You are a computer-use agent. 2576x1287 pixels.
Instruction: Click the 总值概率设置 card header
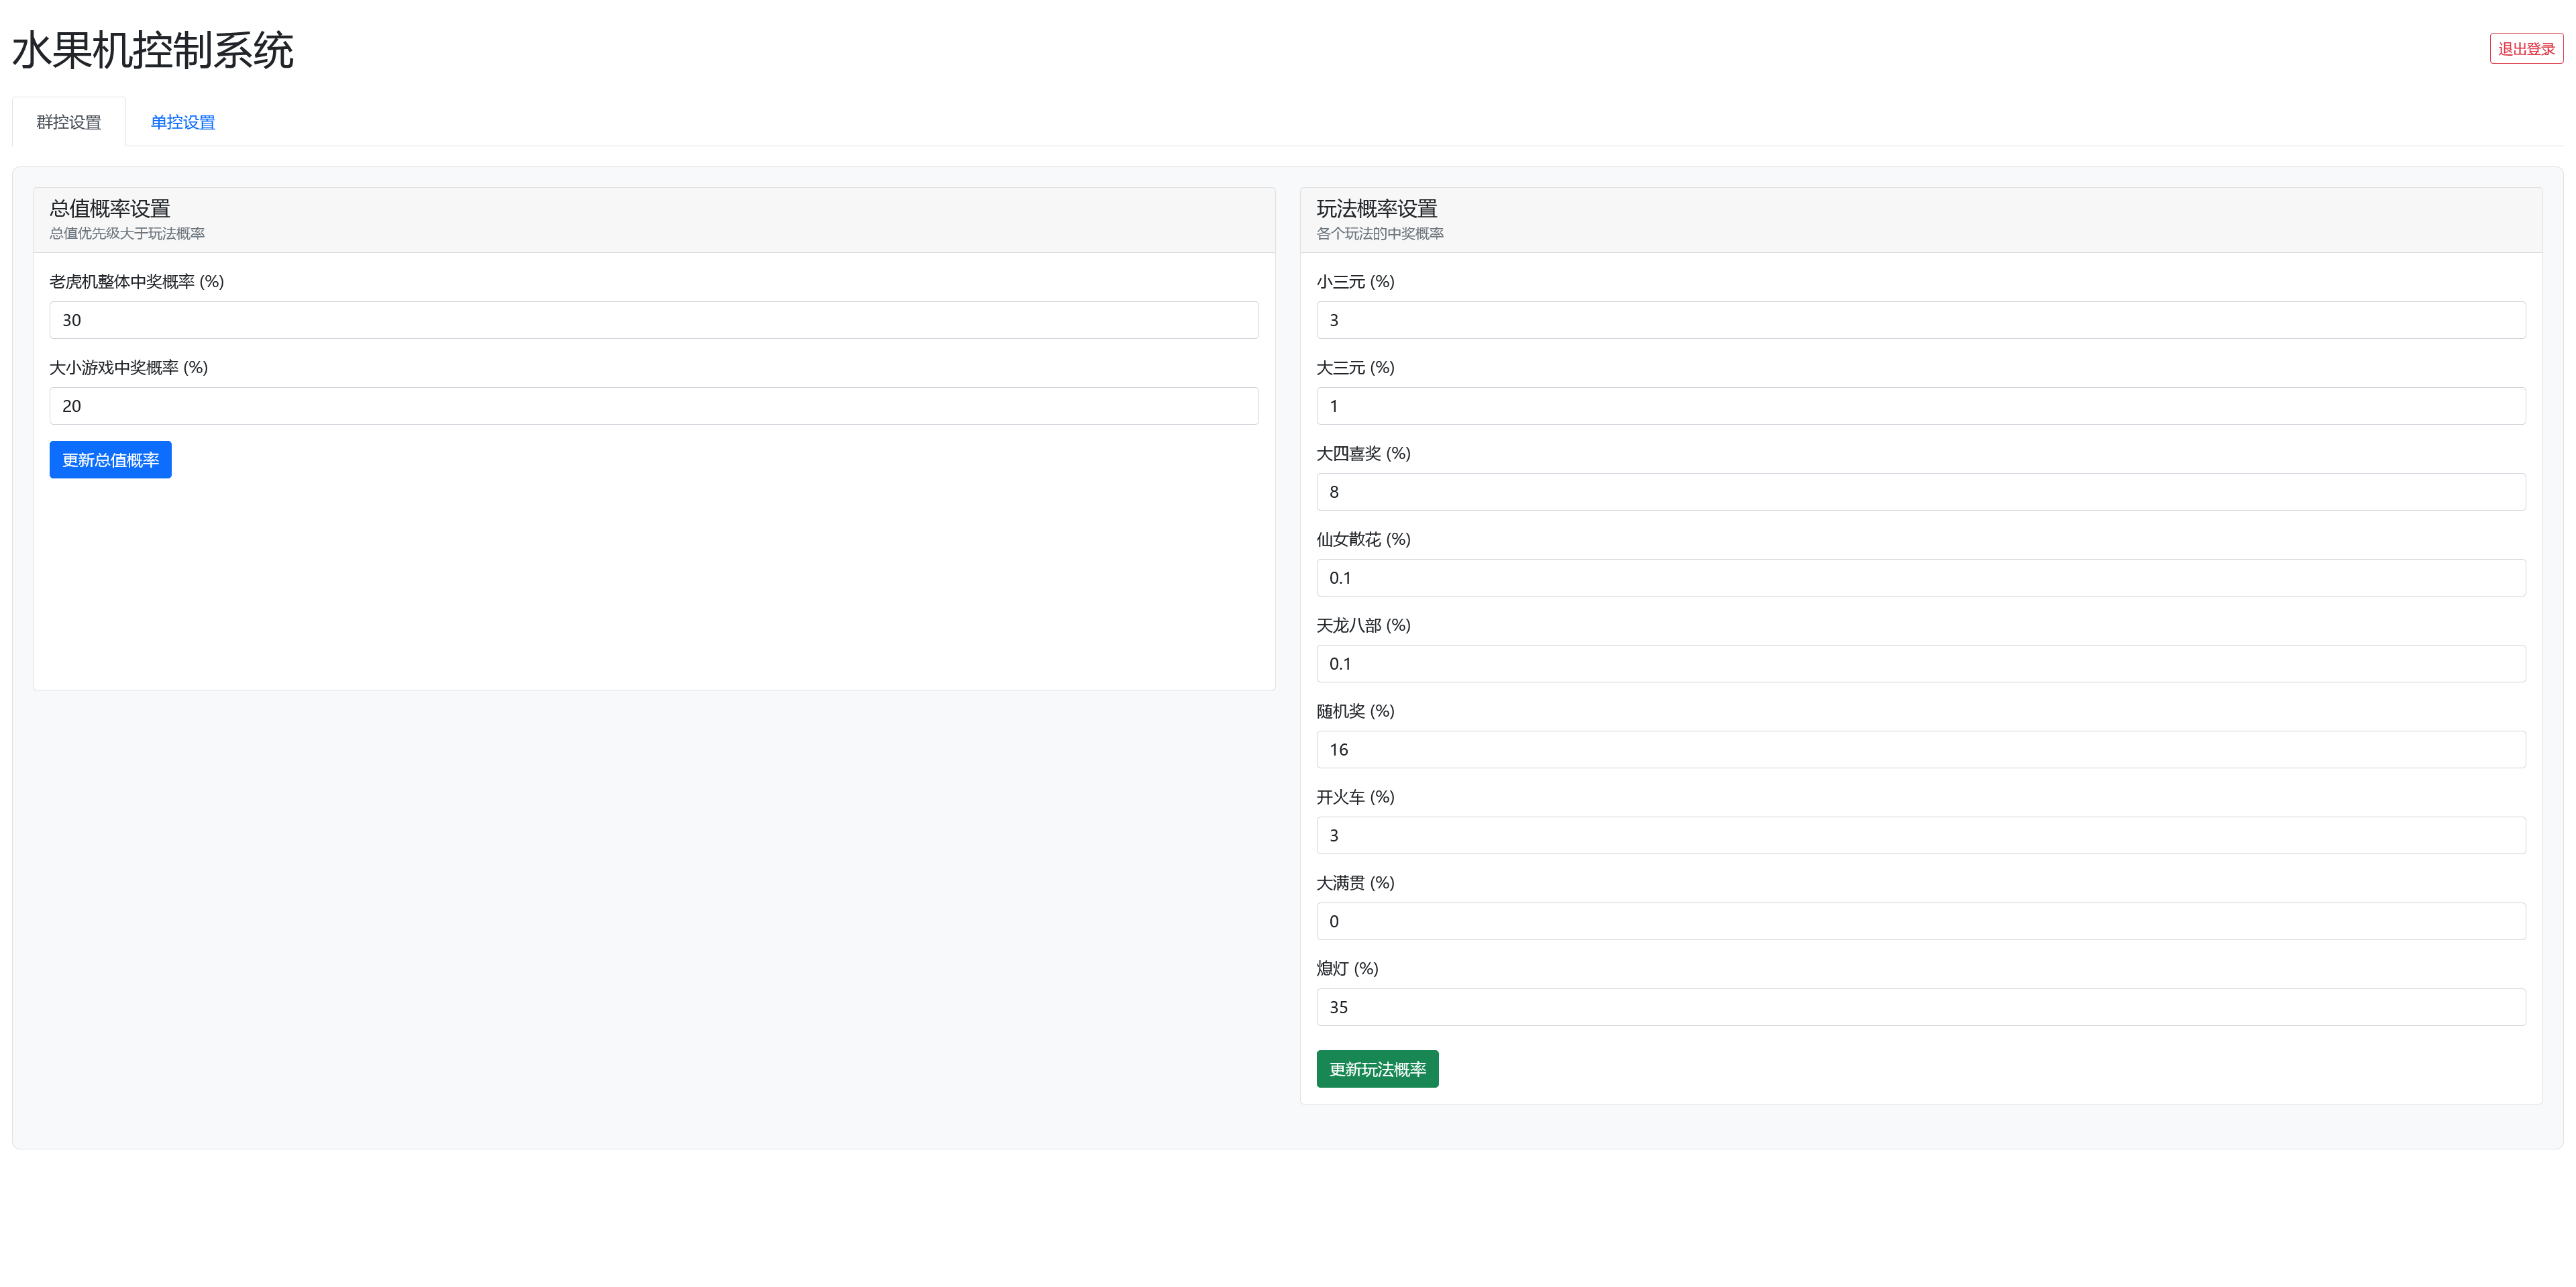[x=110, y=209]
